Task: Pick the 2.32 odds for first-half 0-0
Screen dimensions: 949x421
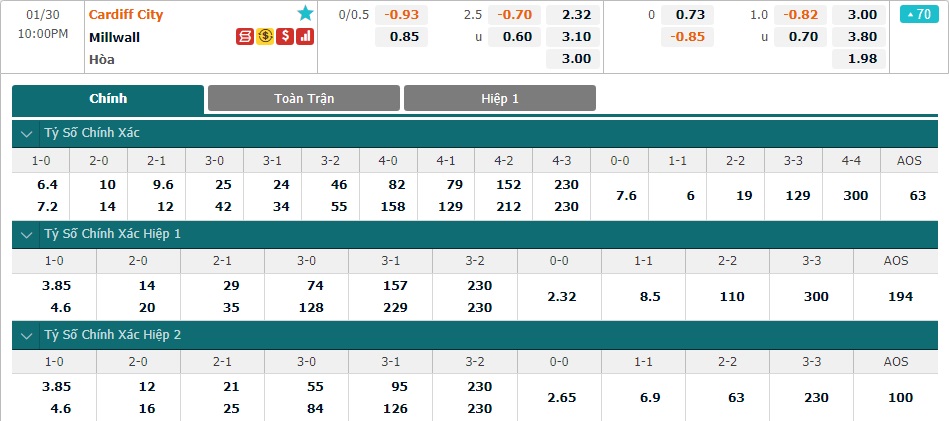Action: pyautogui.click(x=559, y=296)
